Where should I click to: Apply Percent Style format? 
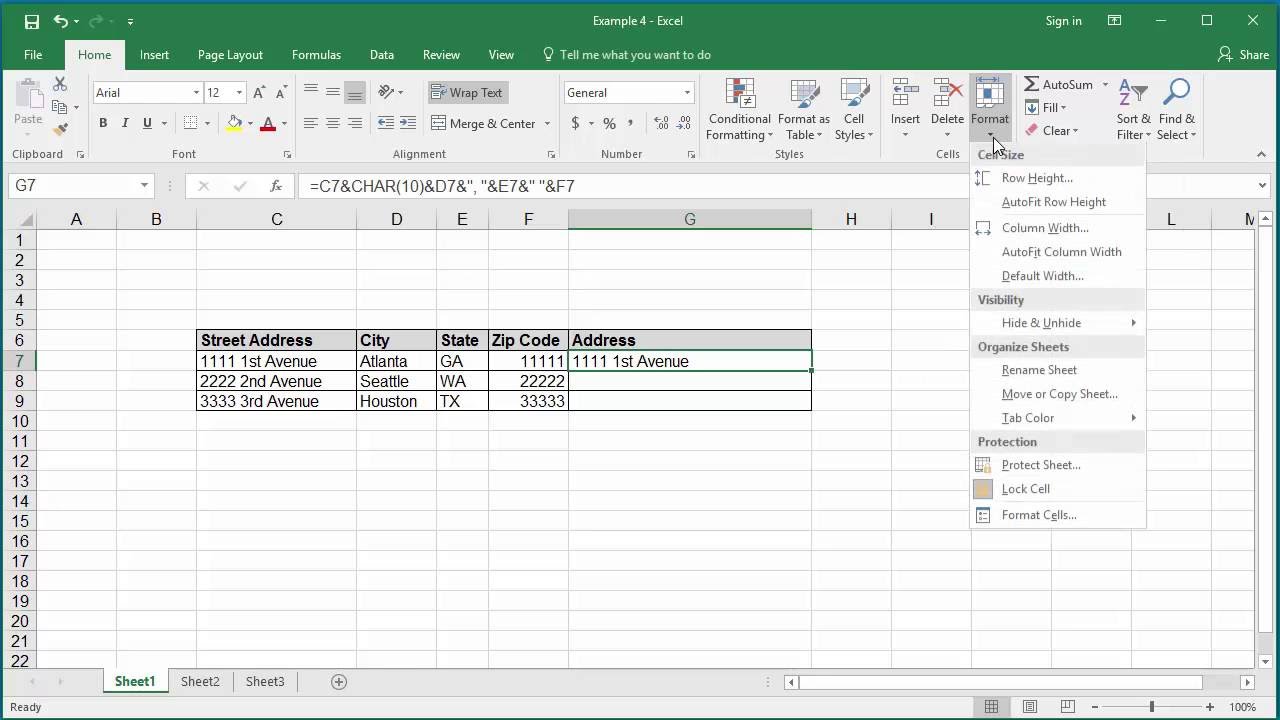pos(609,123)
